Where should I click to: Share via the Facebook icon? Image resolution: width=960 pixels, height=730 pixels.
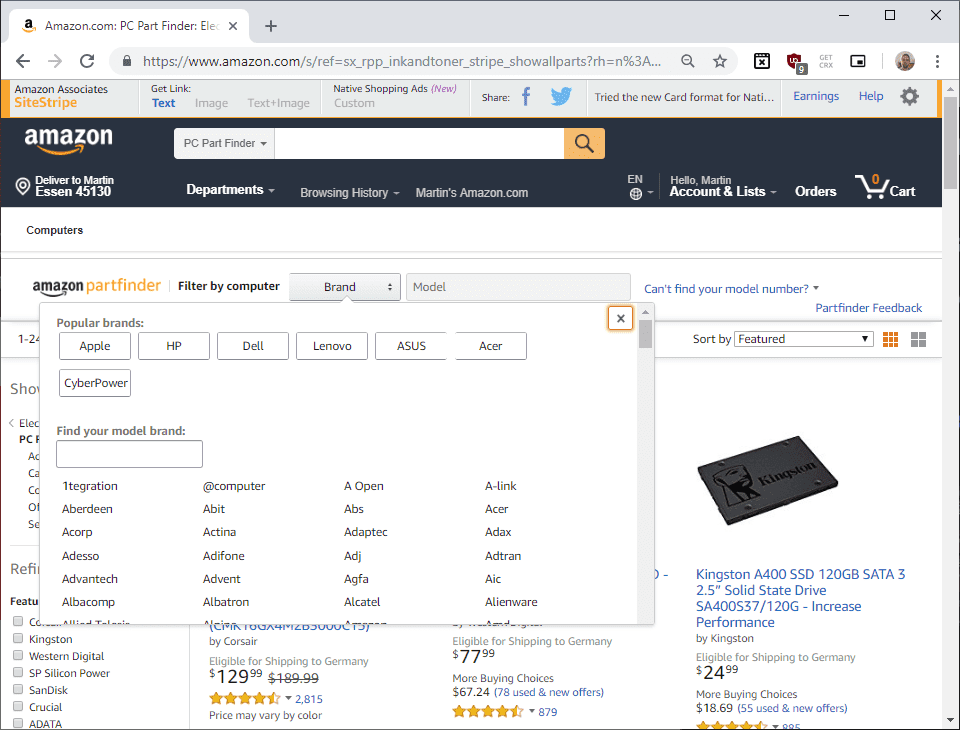point(526,97)
